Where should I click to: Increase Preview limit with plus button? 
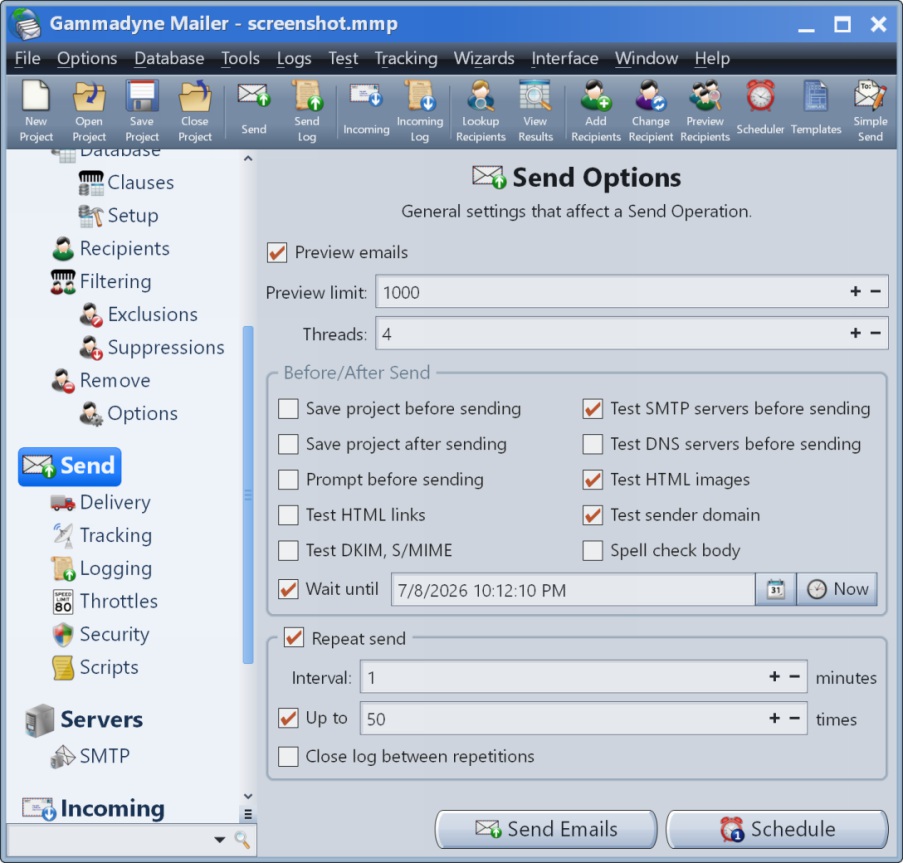[856, 291]
